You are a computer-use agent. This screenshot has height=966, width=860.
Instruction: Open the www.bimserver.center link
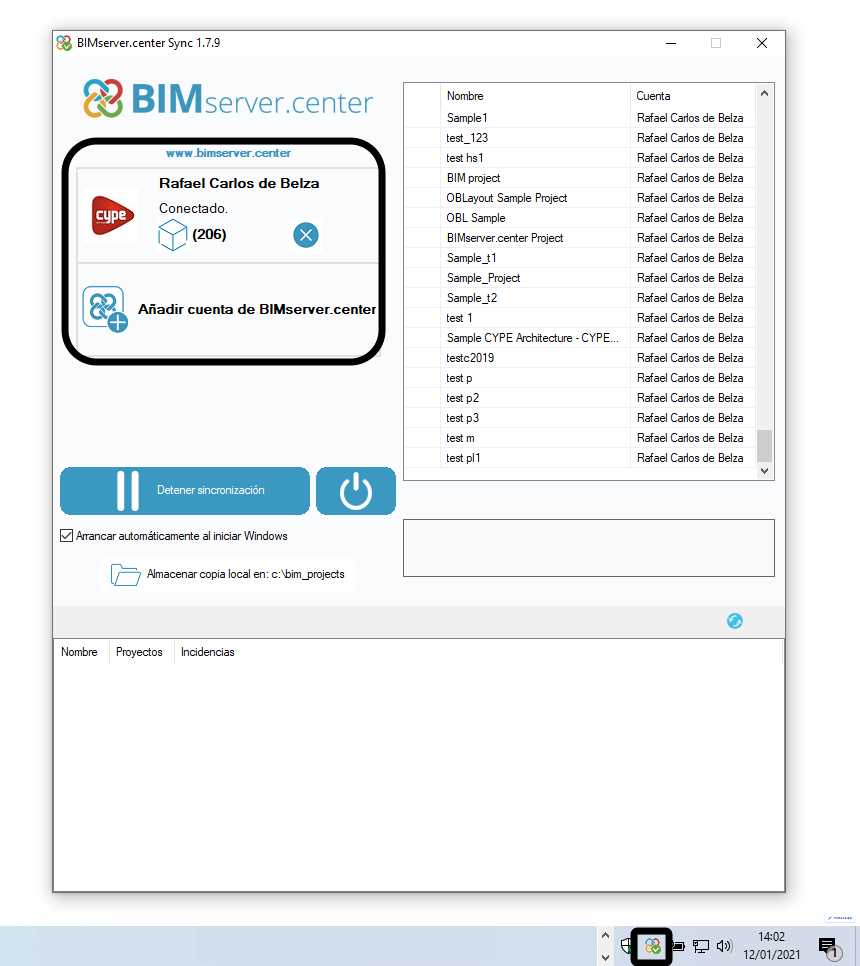click(228, 153)
